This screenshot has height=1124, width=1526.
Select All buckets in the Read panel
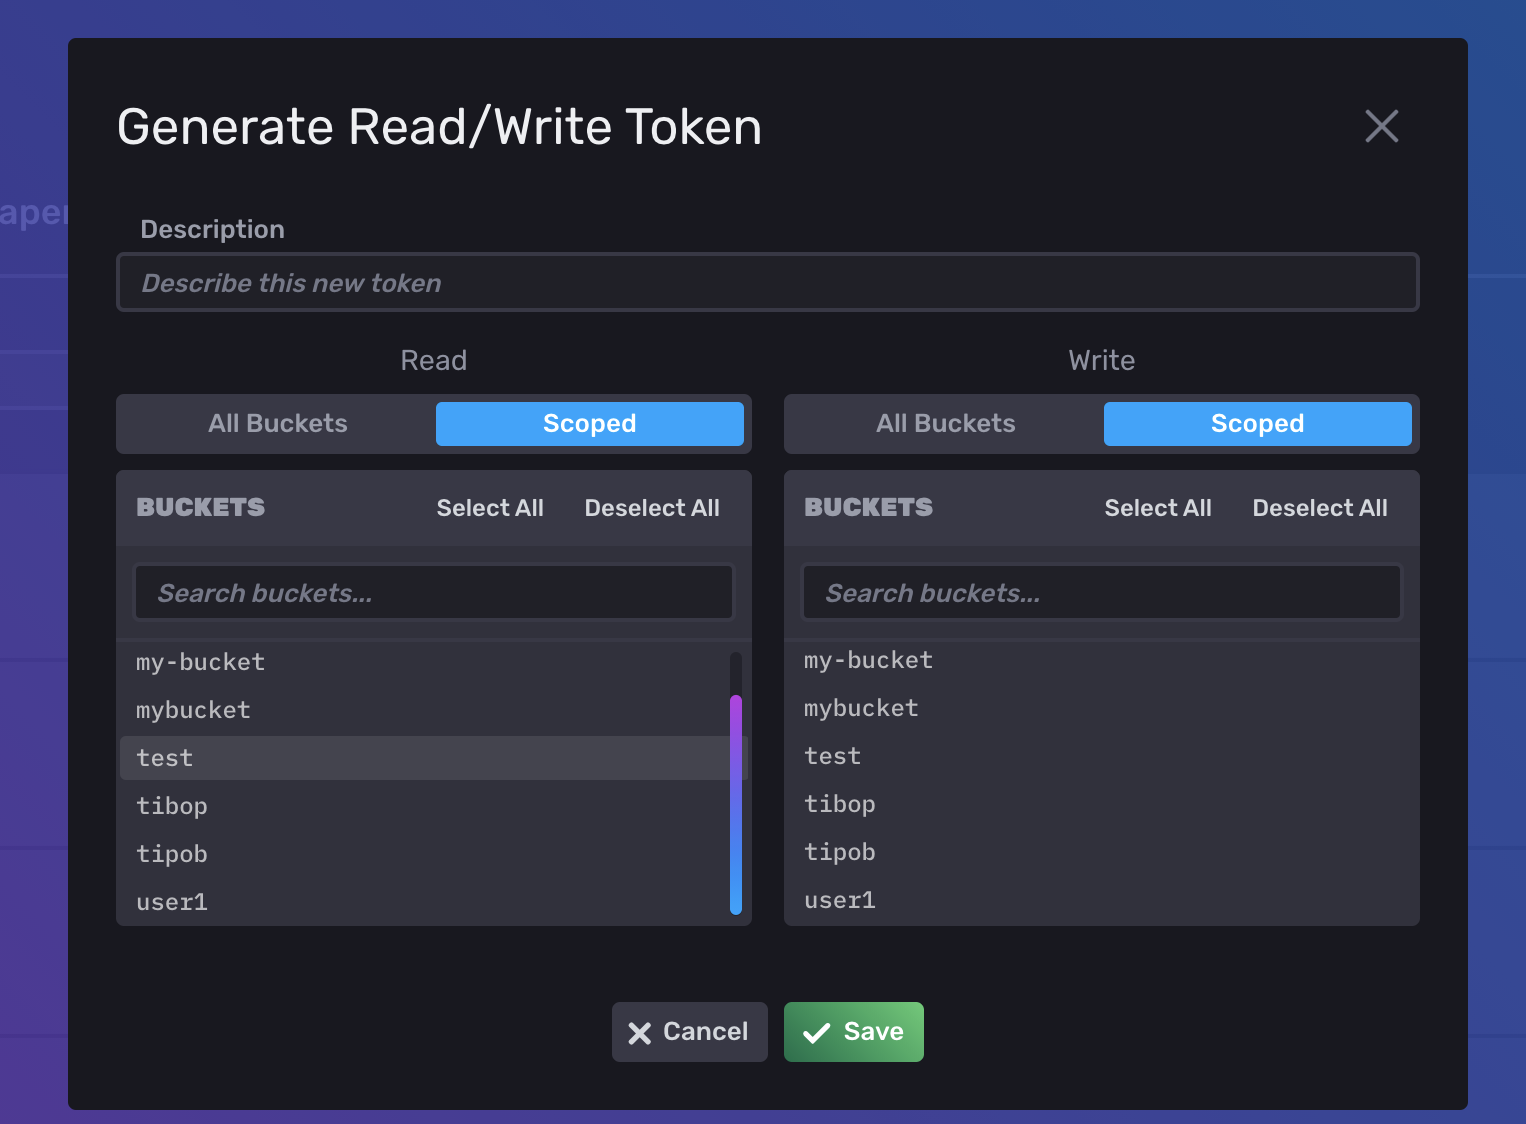(490, 507)
